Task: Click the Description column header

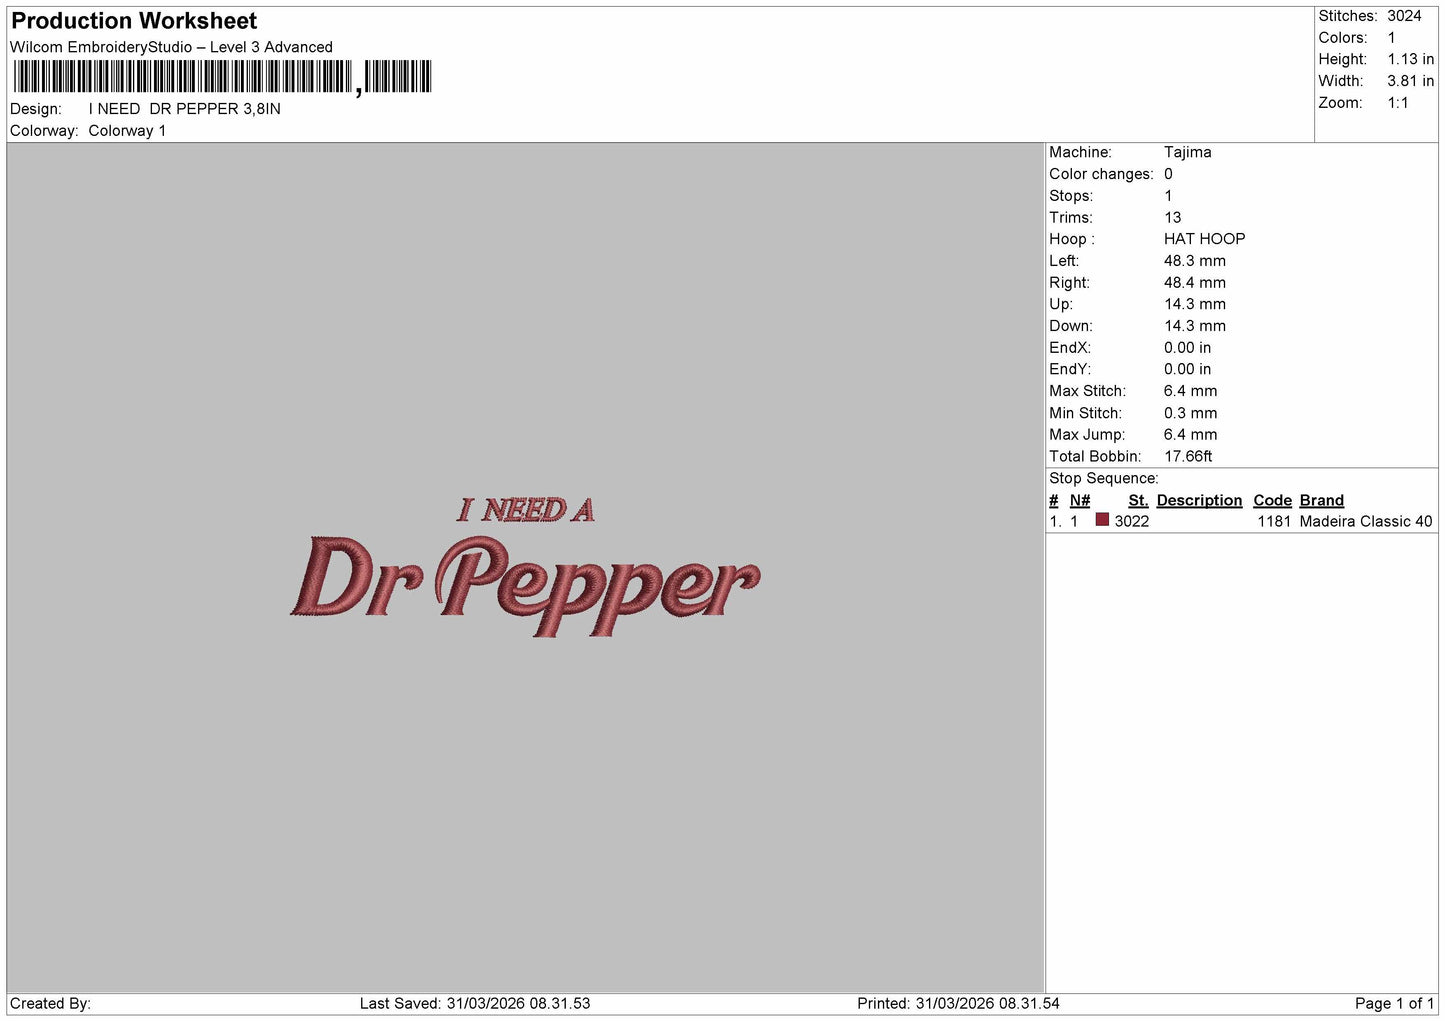Action: pos(1199,500)
